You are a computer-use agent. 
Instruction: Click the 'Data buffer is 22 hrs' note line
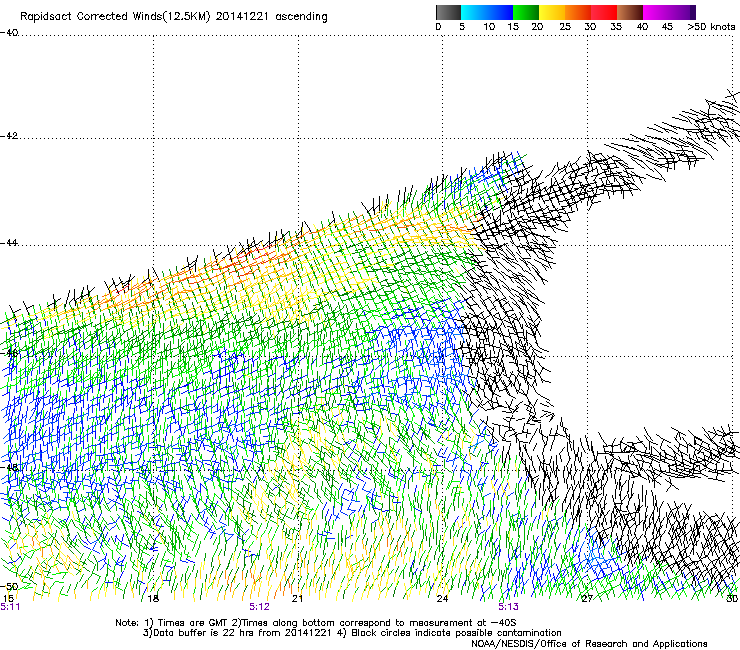click(352, 633)
